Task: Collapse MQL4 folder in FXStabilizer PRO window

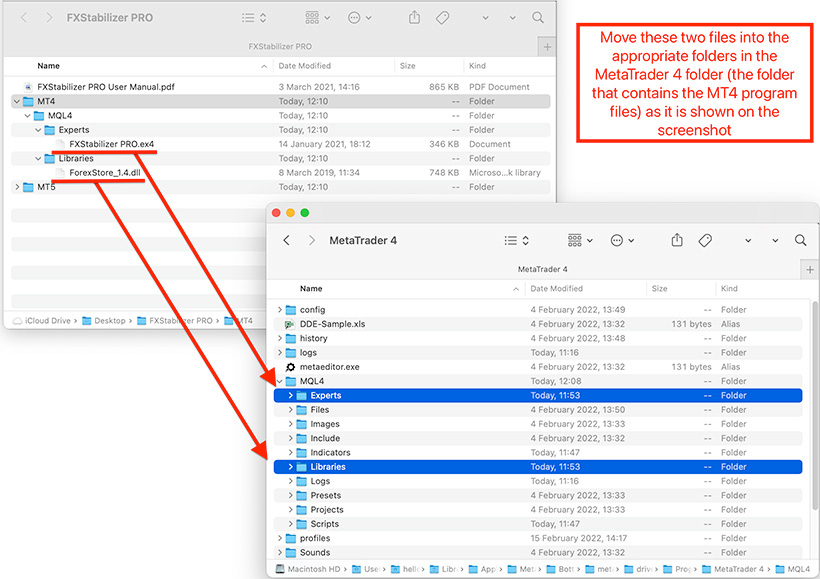Action: (27, 116)
